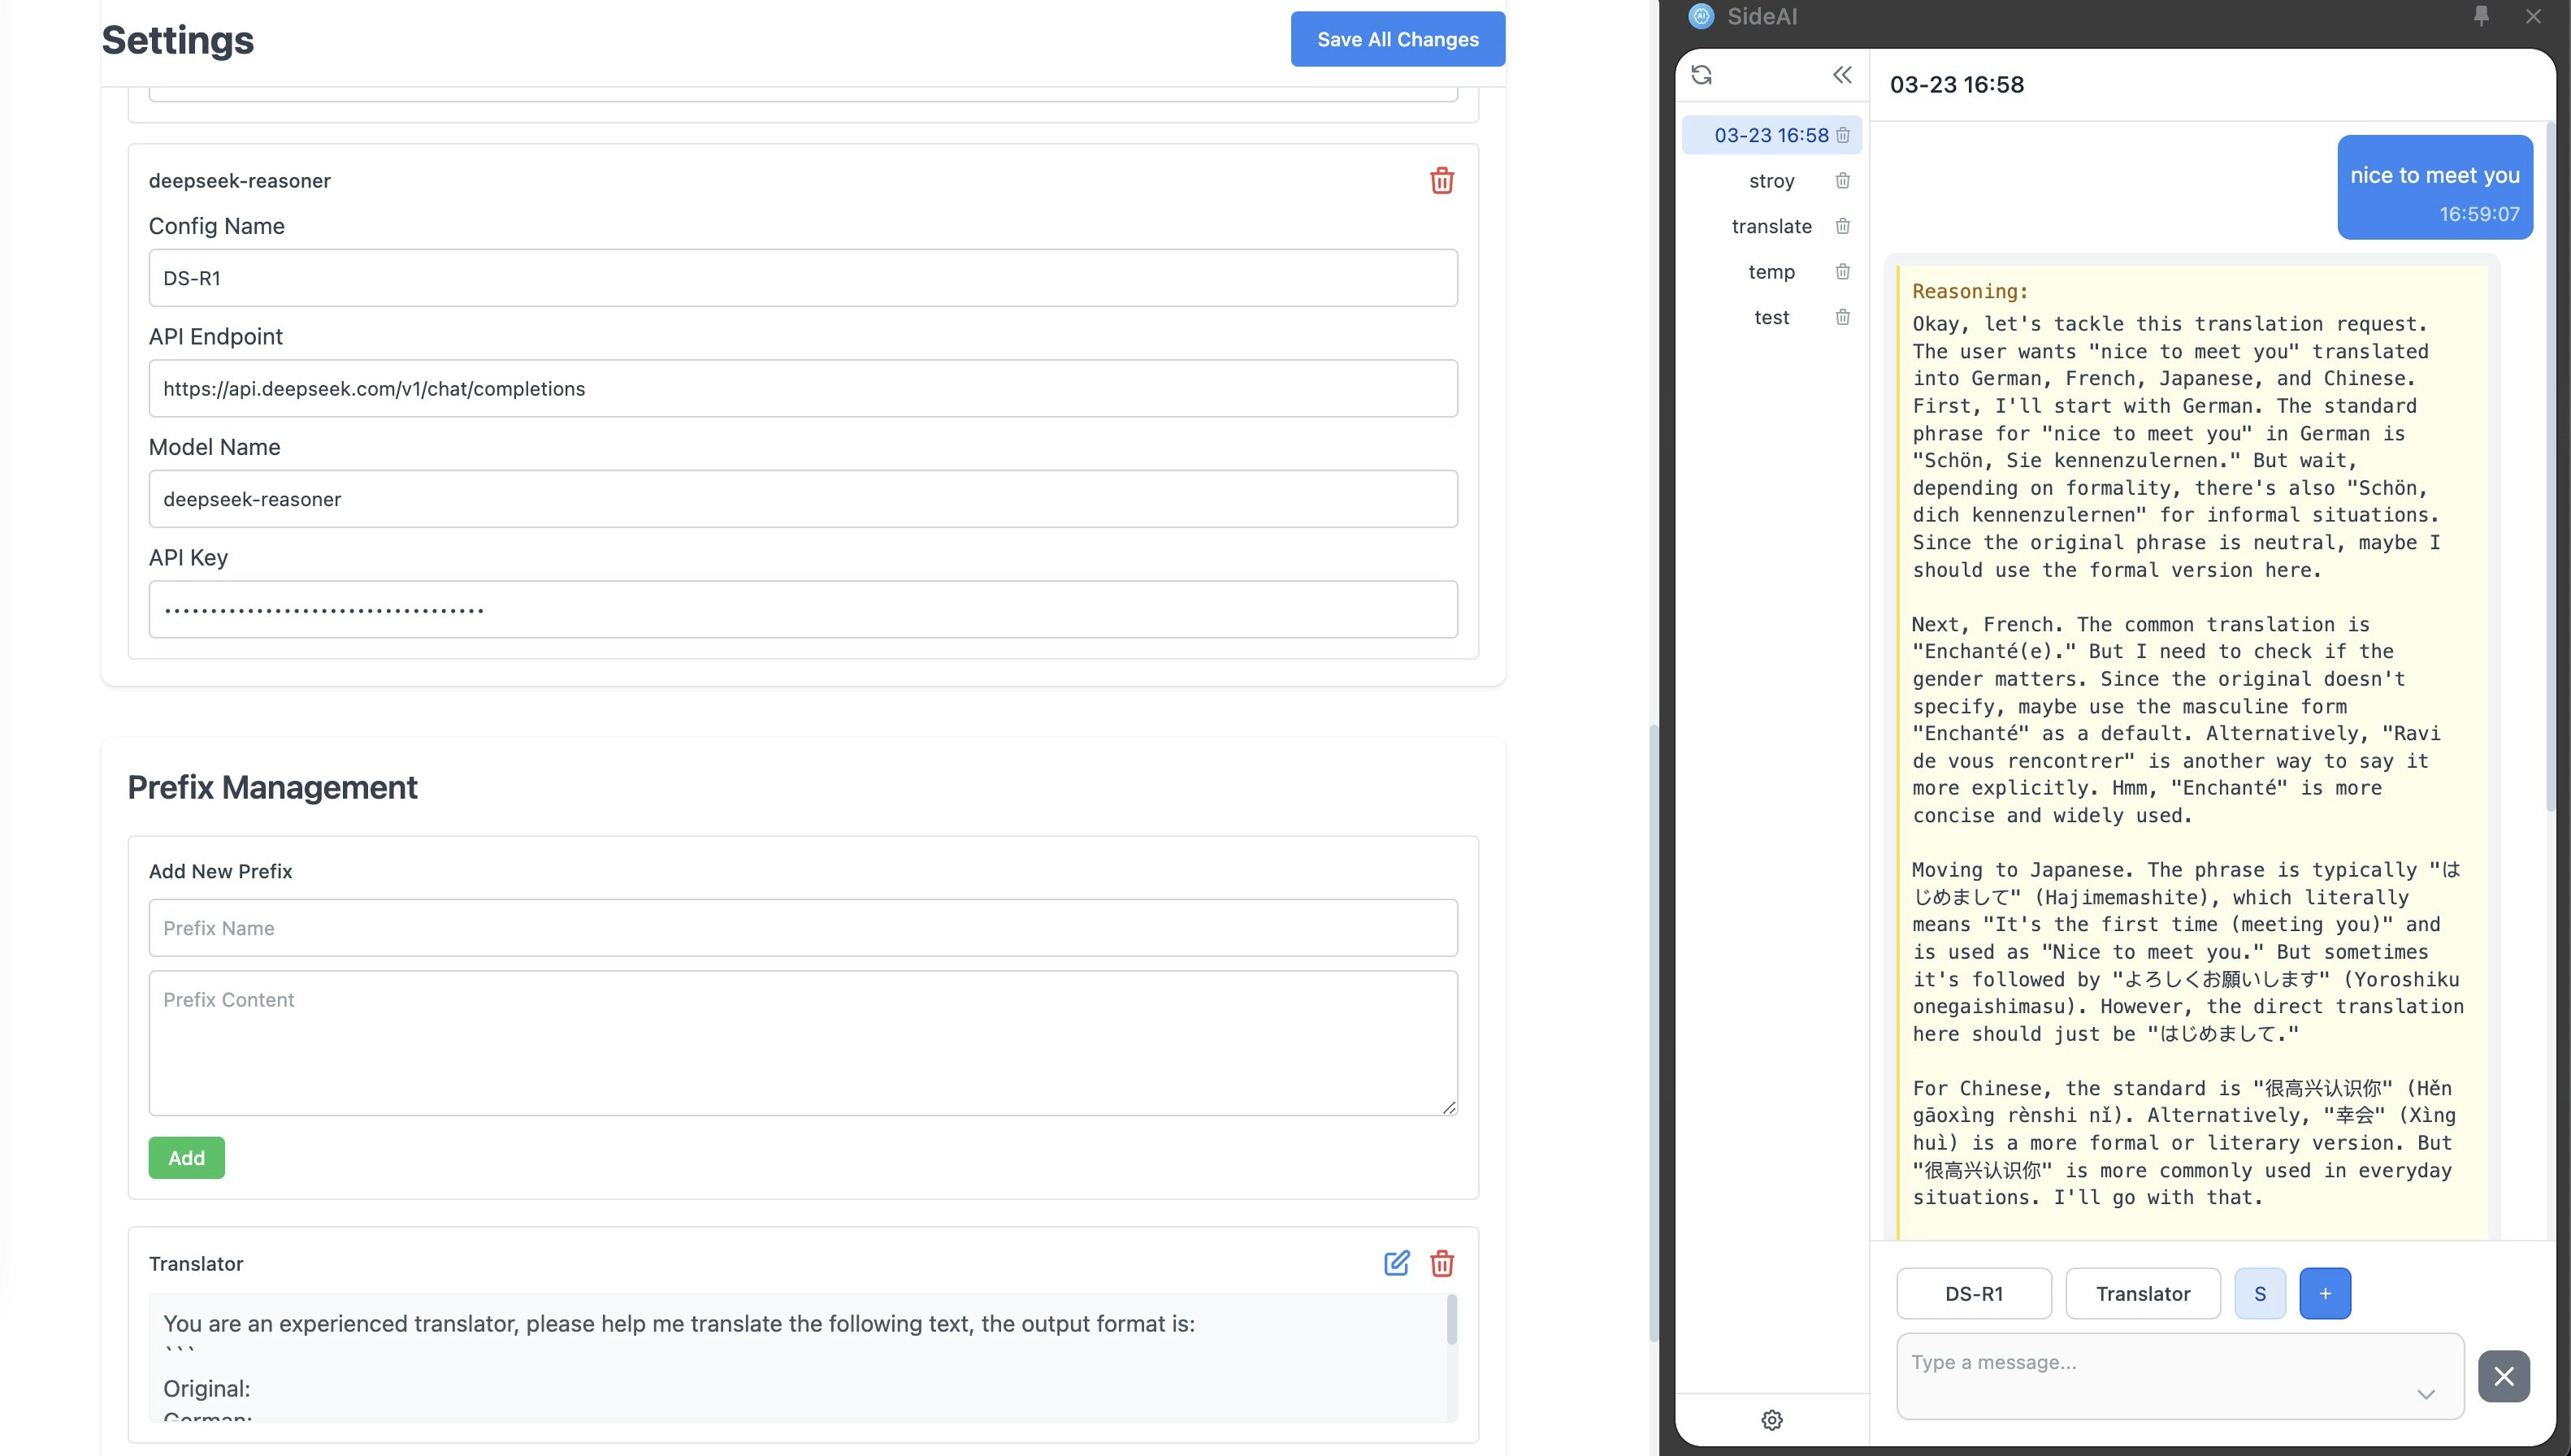Expand the message input chevron
Viewport: 2571px width, 1456px height.
[2425, 1394]
